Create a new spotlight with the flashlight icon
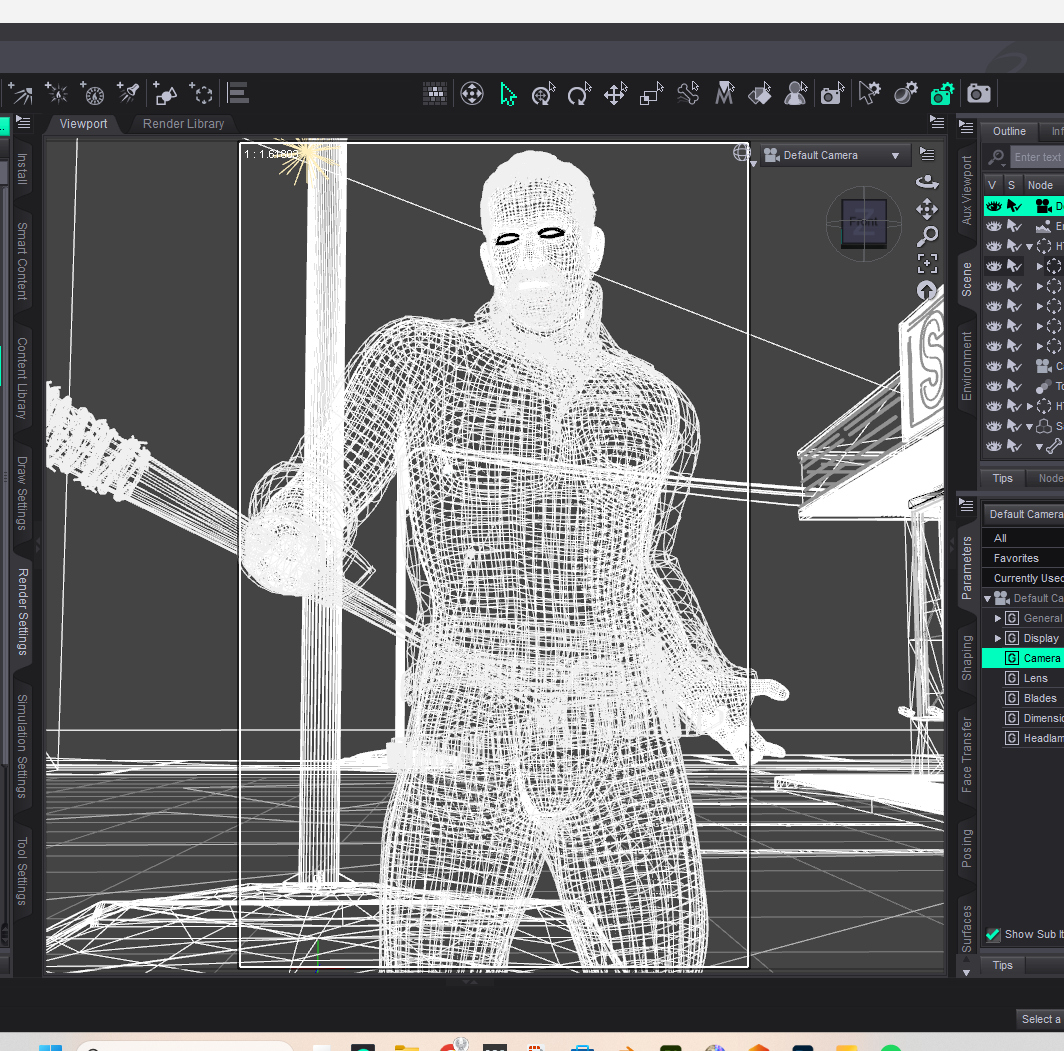The height and width of the screenshot is (1051, 1064). tap(128, 92)
